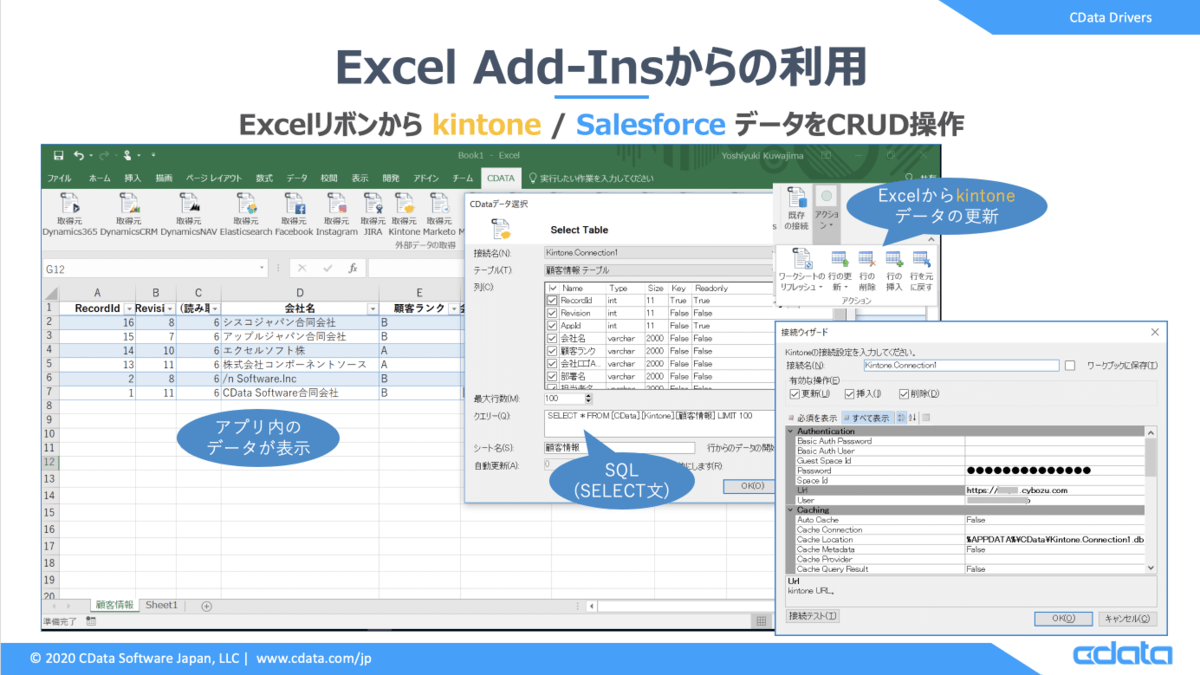Collapse the Caching property group
1200x675 pixels.
(x=791, y=510)
